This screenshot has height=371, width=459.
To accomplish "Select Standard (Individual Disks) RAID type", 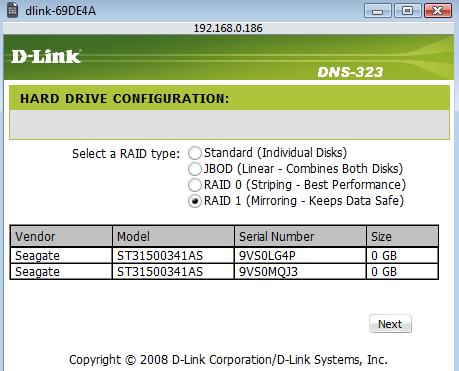I will (x=195, y=153).
